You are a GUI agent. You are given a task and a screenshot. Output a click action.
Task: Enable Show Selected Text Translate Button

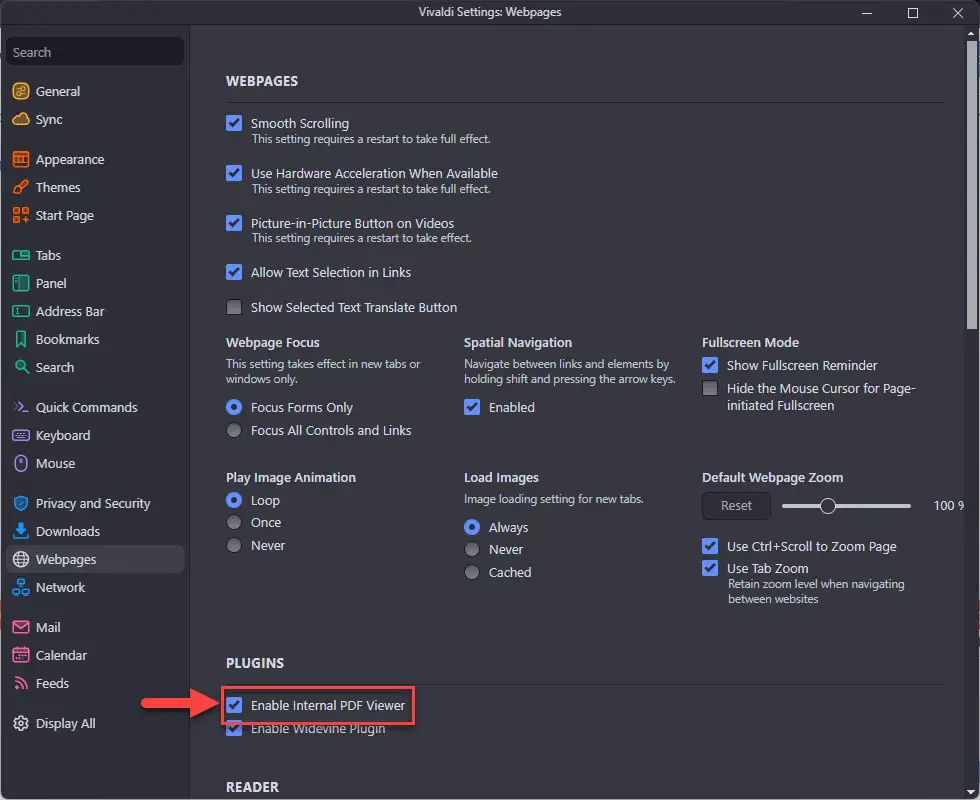[x=234, y=308]
